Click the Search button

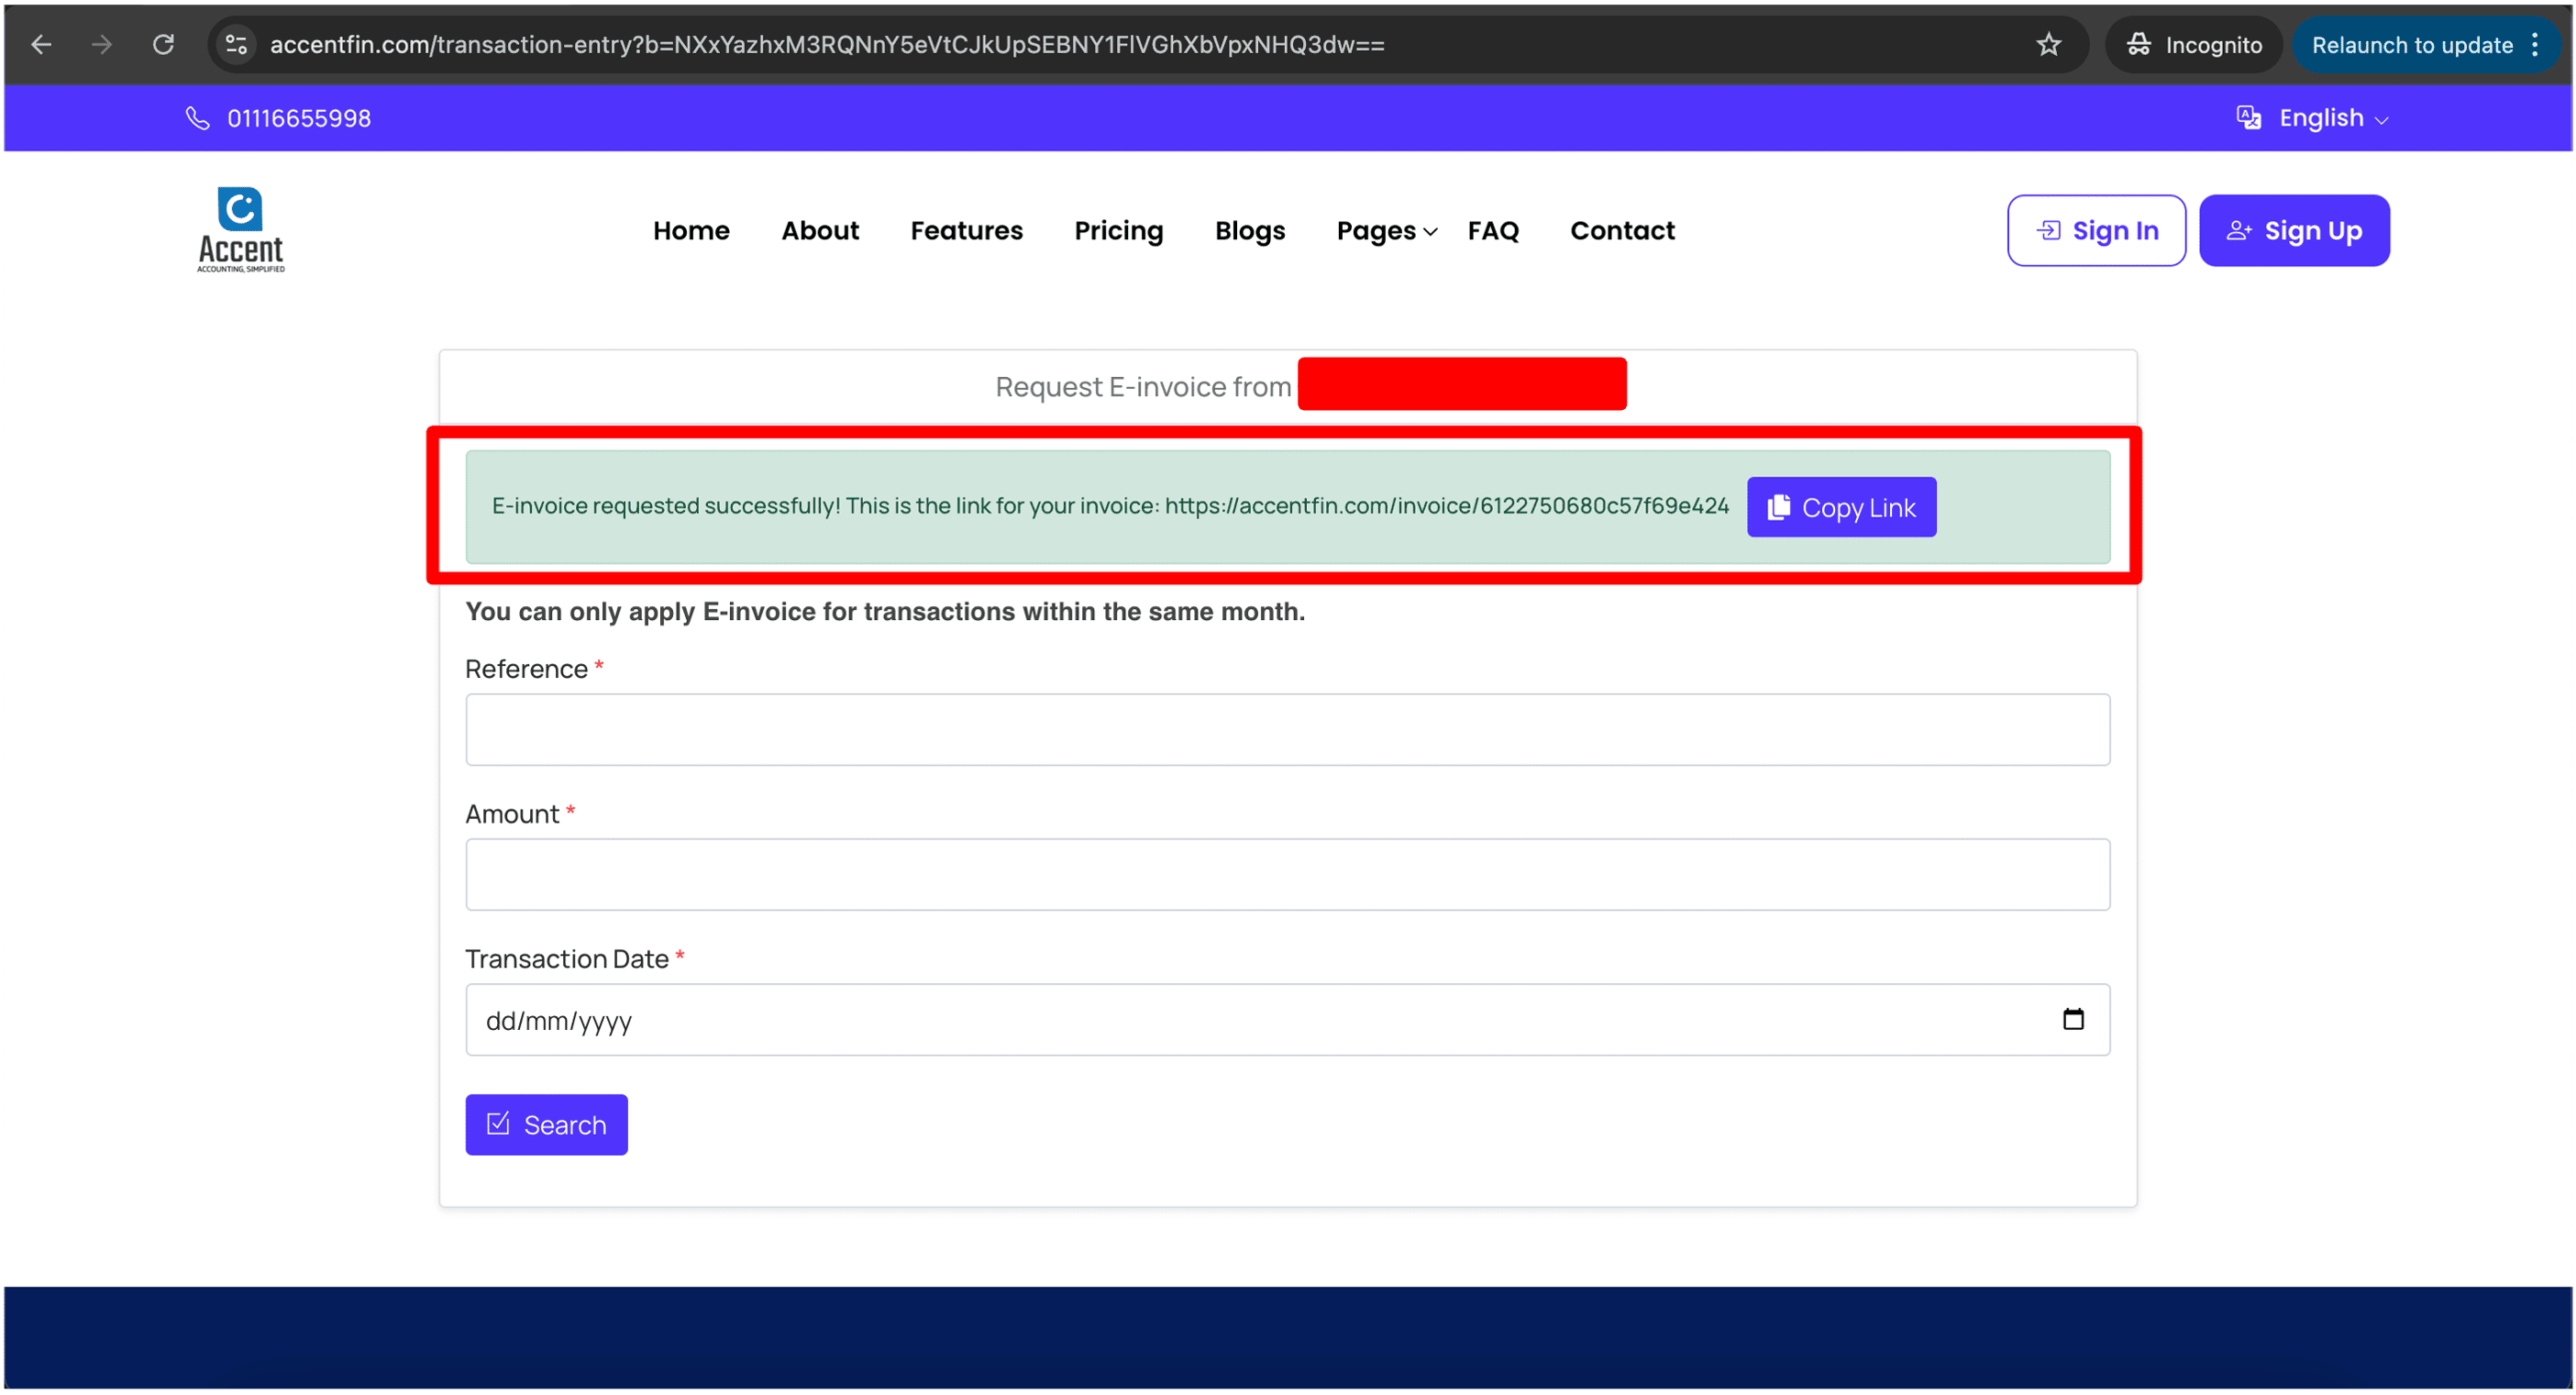(546, 1124)
